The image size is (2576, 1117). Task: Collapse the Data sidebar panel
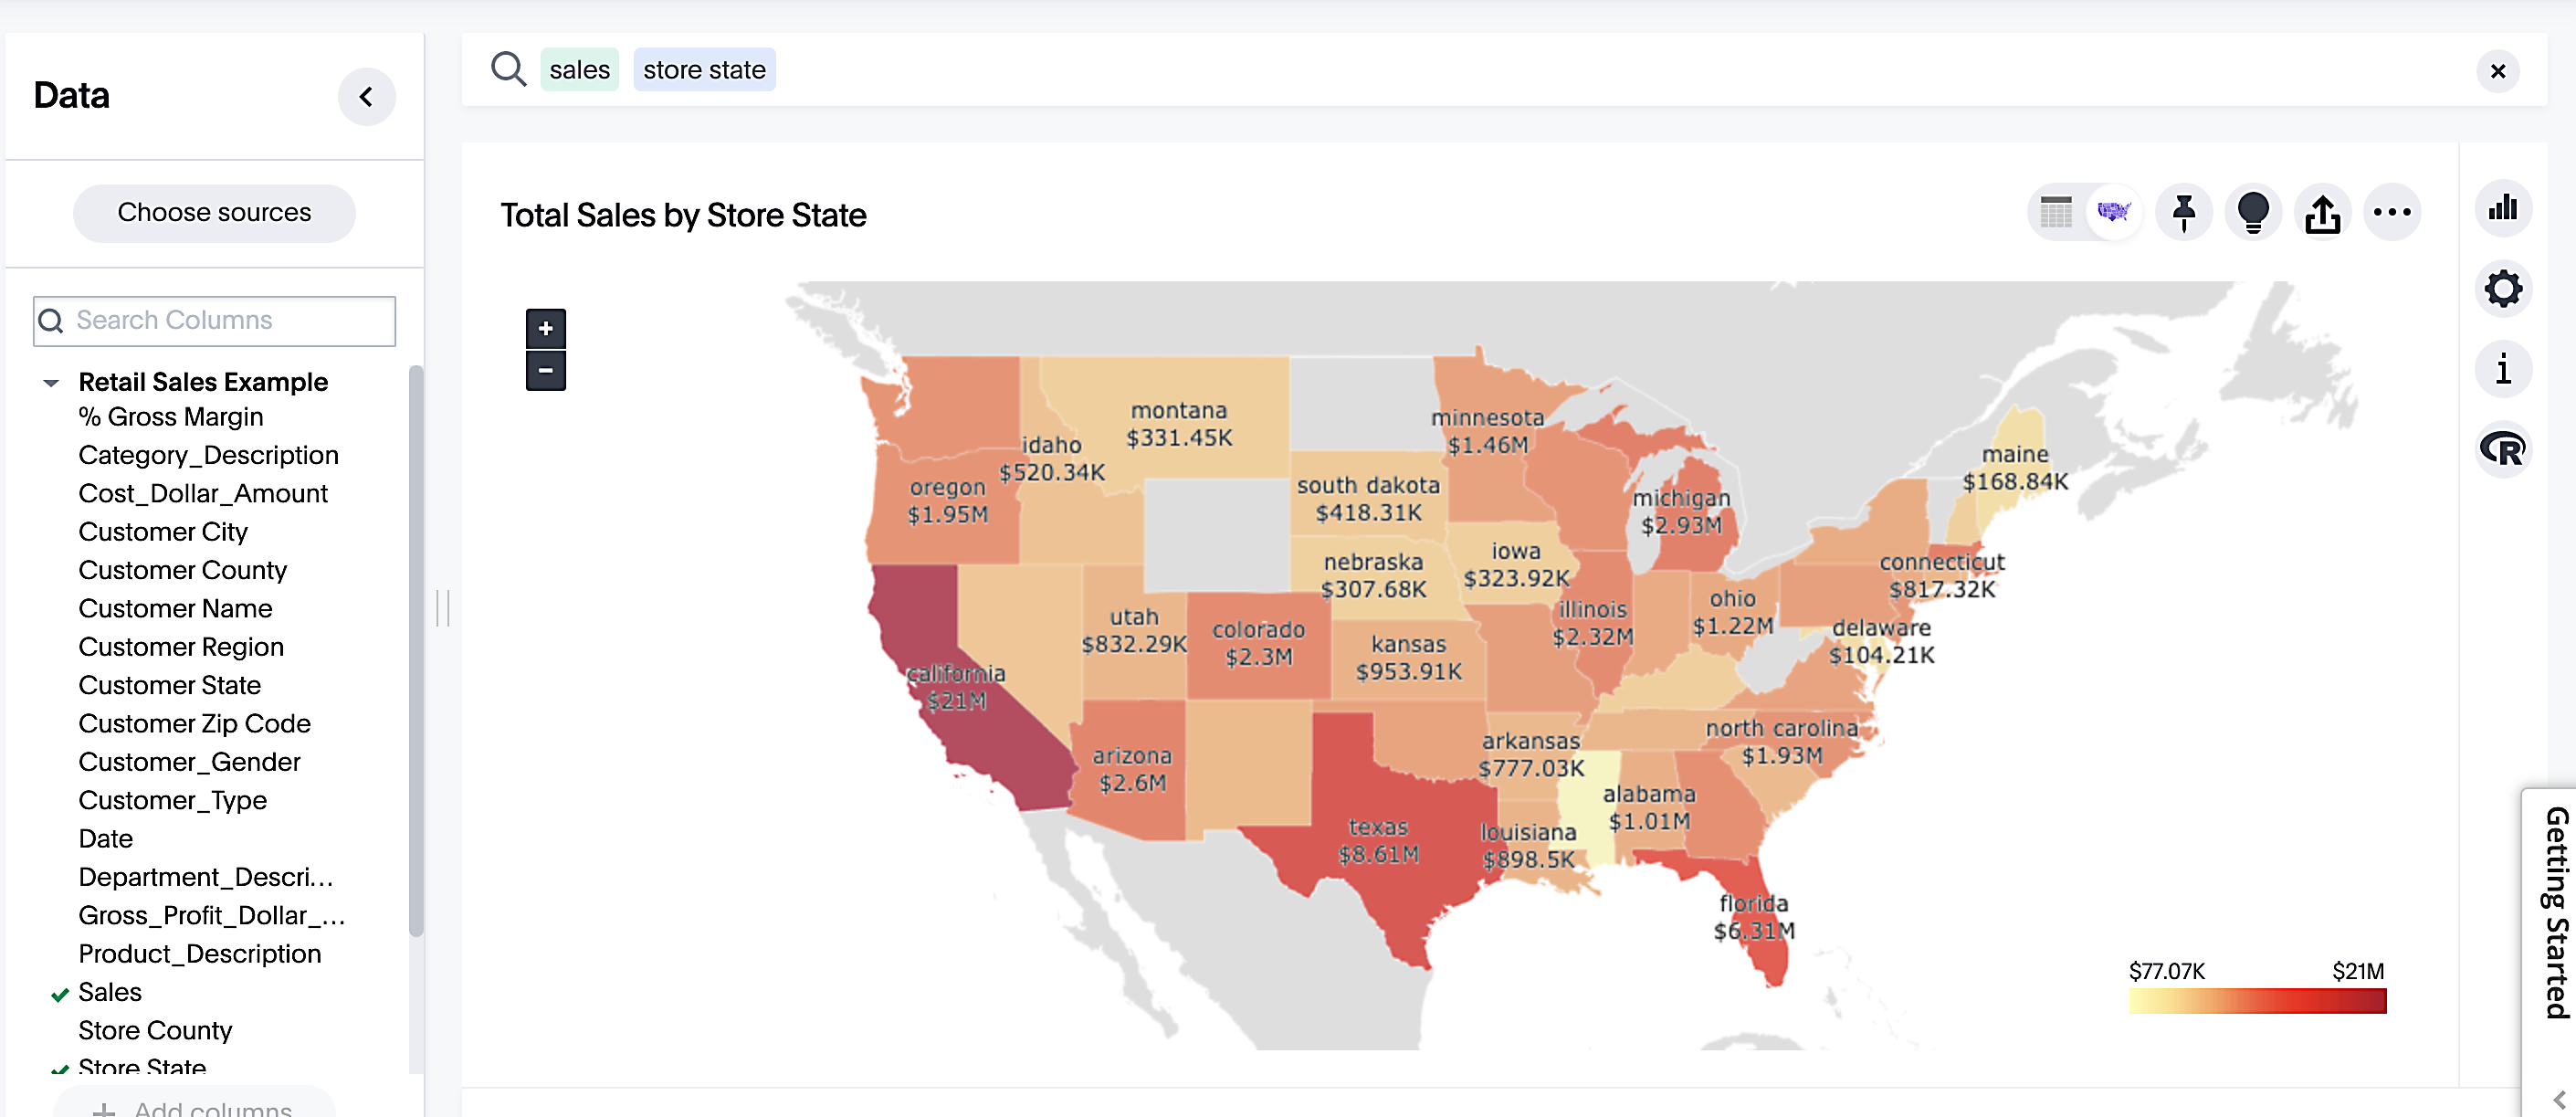[366, 96]
